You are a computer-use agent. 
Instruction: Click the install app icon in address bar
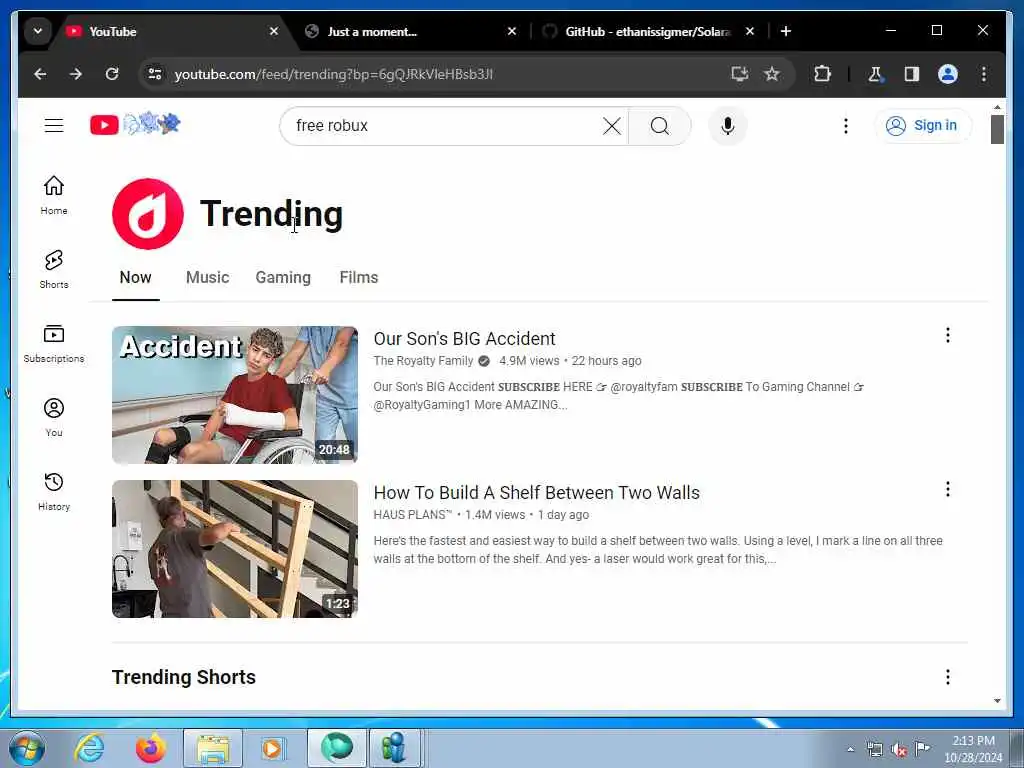[x=739, y=74]
